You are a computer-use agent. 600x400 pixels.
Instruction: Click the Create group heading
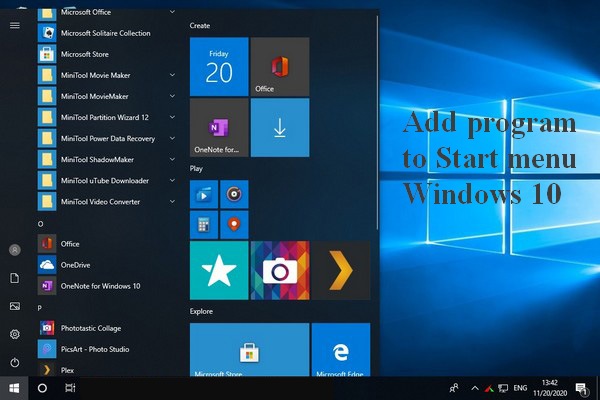pyautogui.click(x=200, y=26)
